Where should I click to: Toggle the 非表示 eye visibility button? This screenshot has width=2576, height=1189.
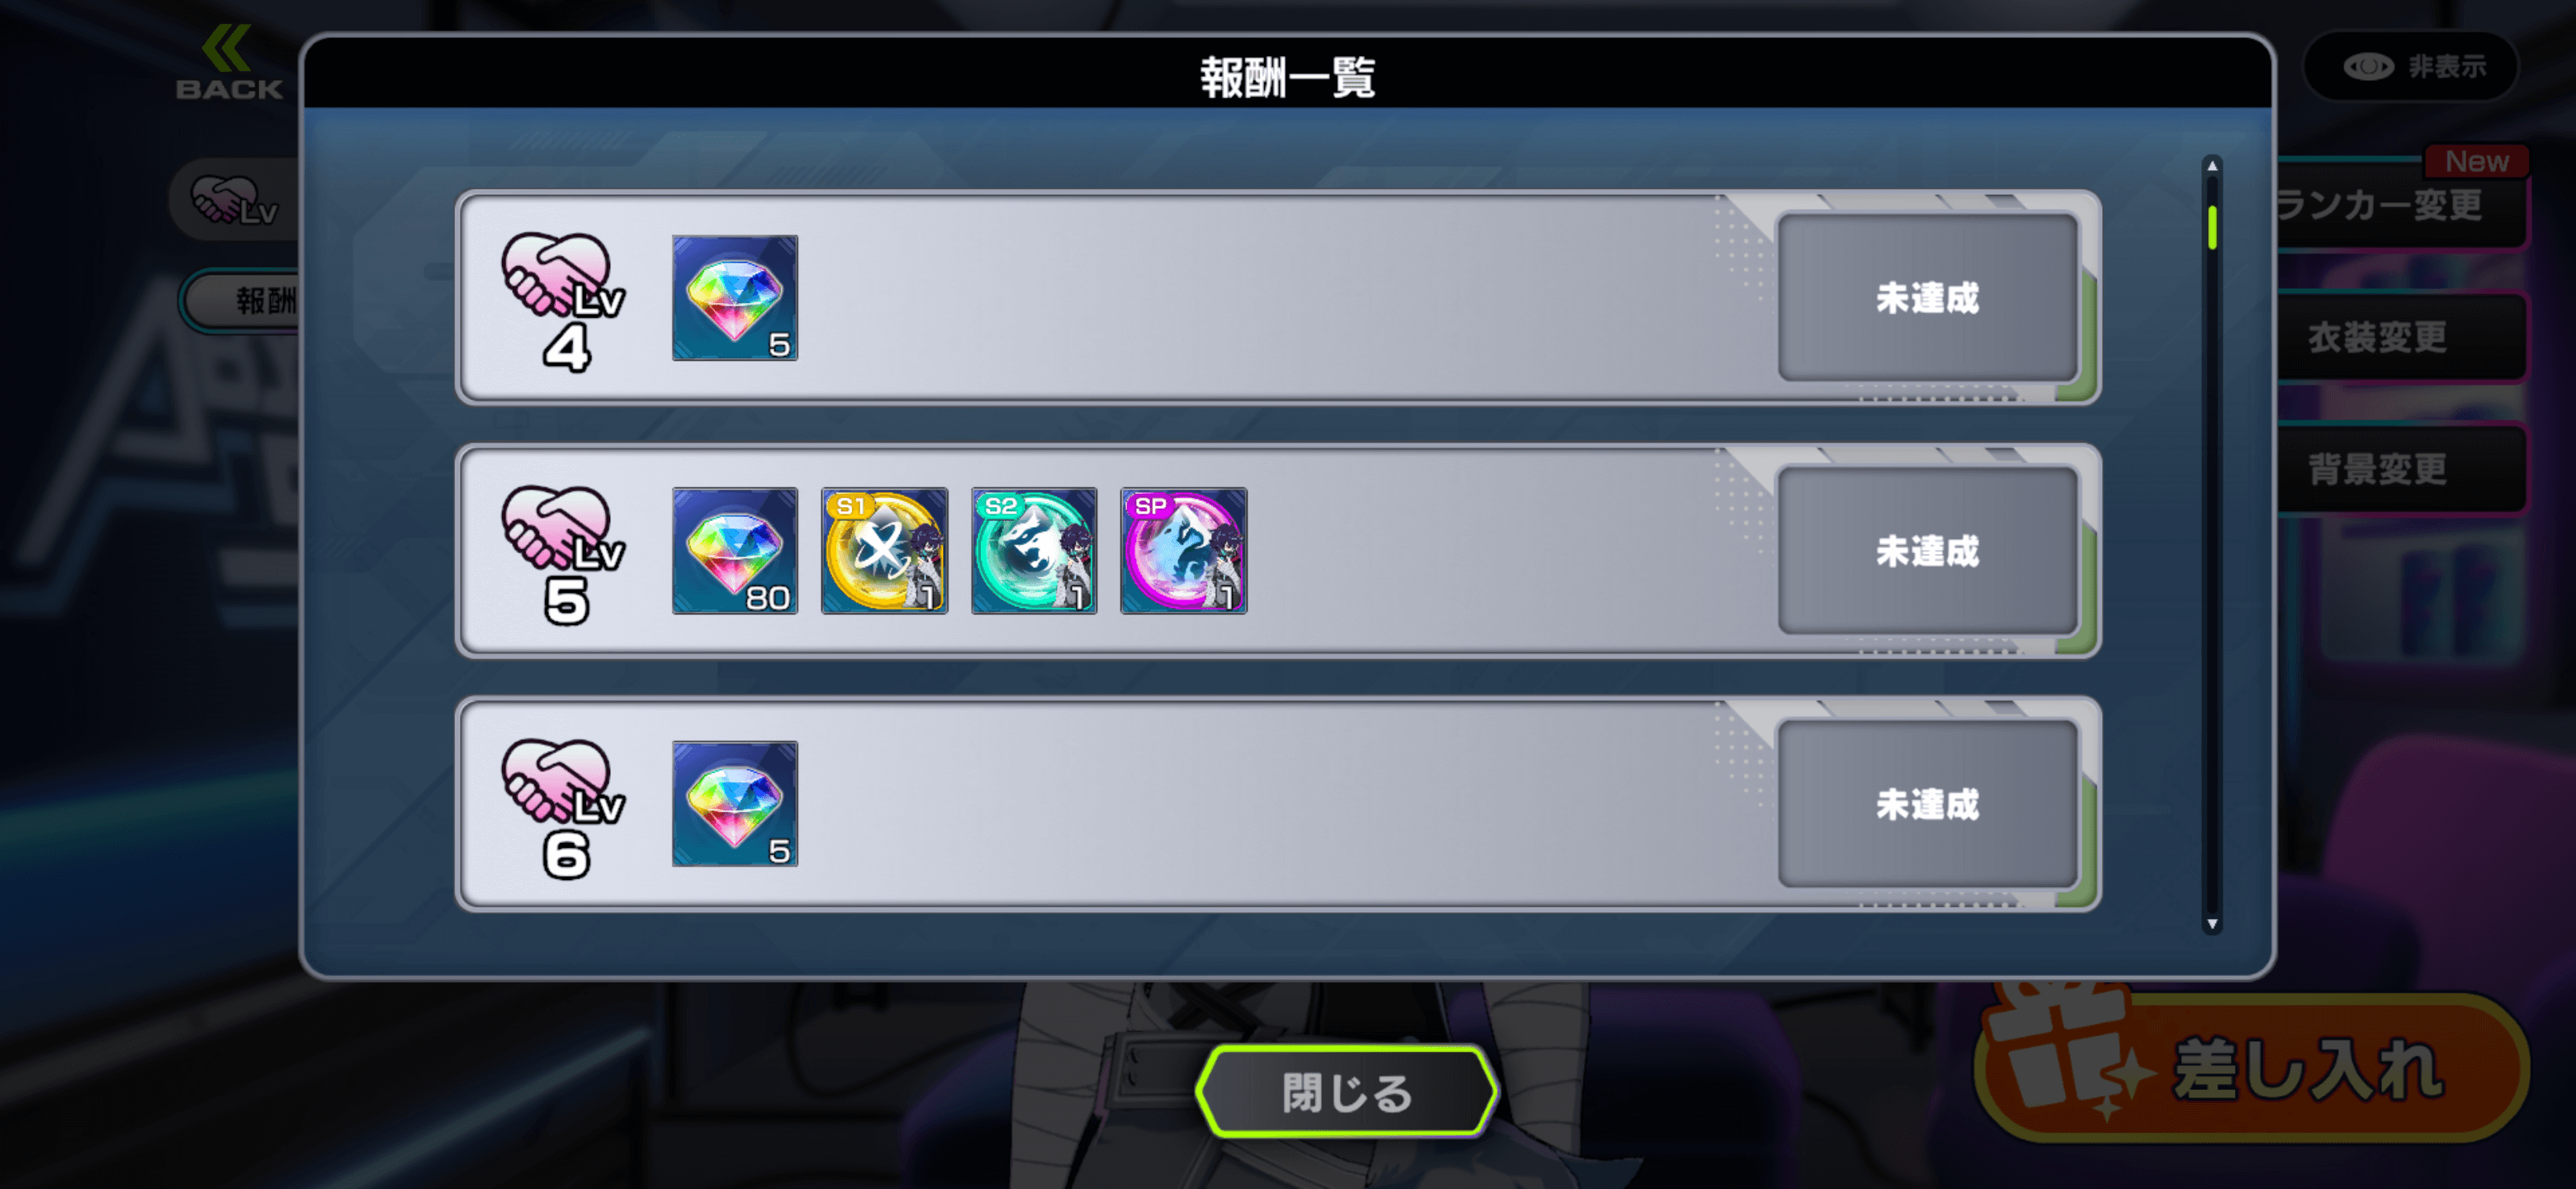click(2412, 67)
